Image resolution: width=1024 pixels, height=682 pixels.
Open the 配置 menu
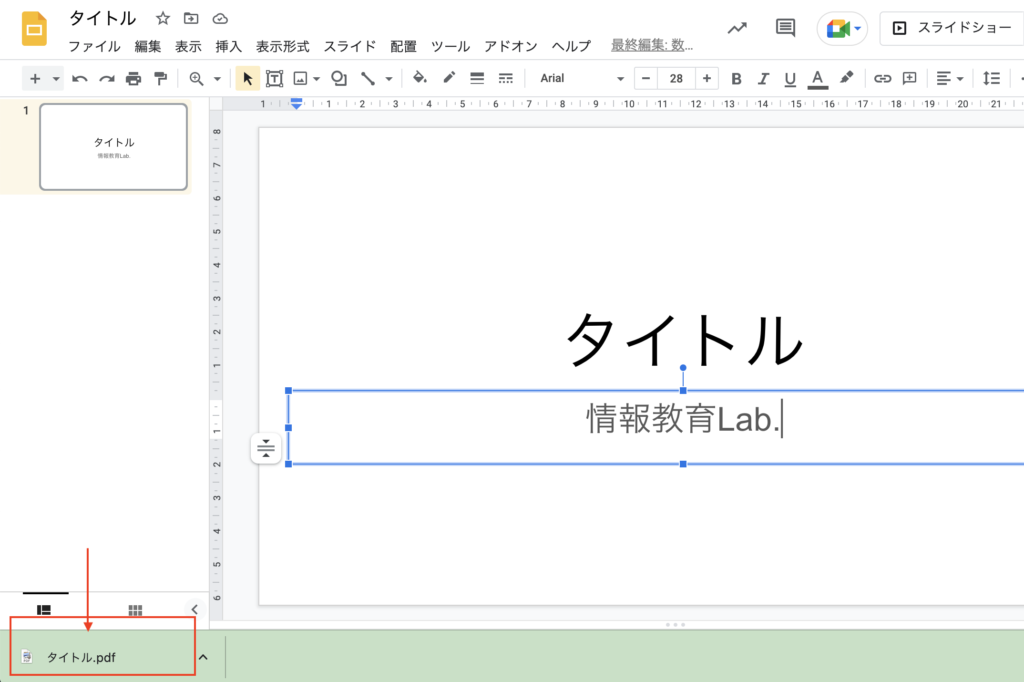[x=404, y=46]
